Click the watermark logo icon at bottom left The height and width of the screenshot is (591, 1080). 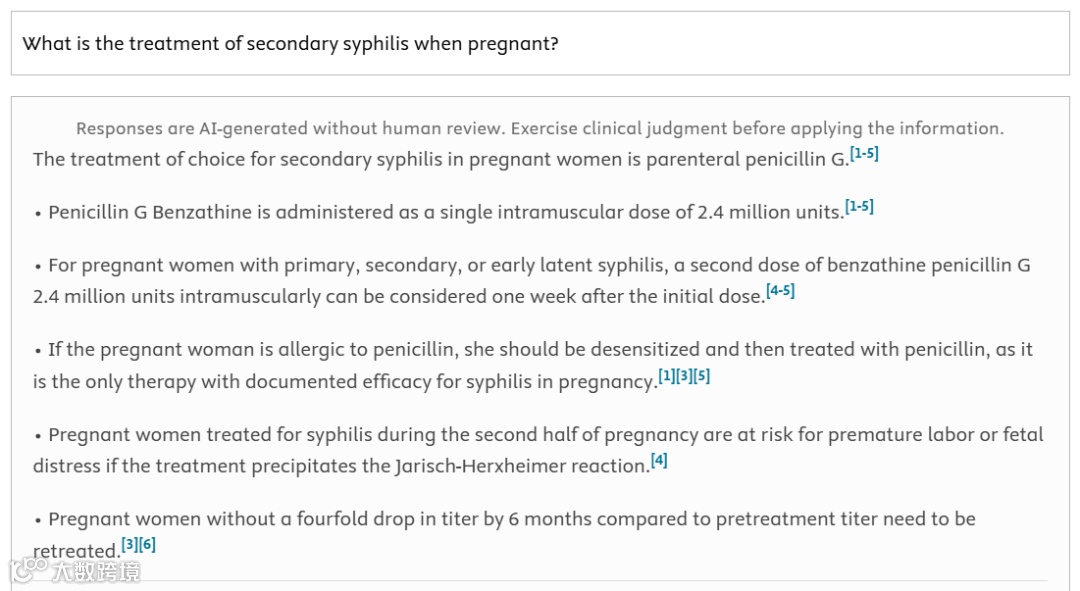pos(28,570)
